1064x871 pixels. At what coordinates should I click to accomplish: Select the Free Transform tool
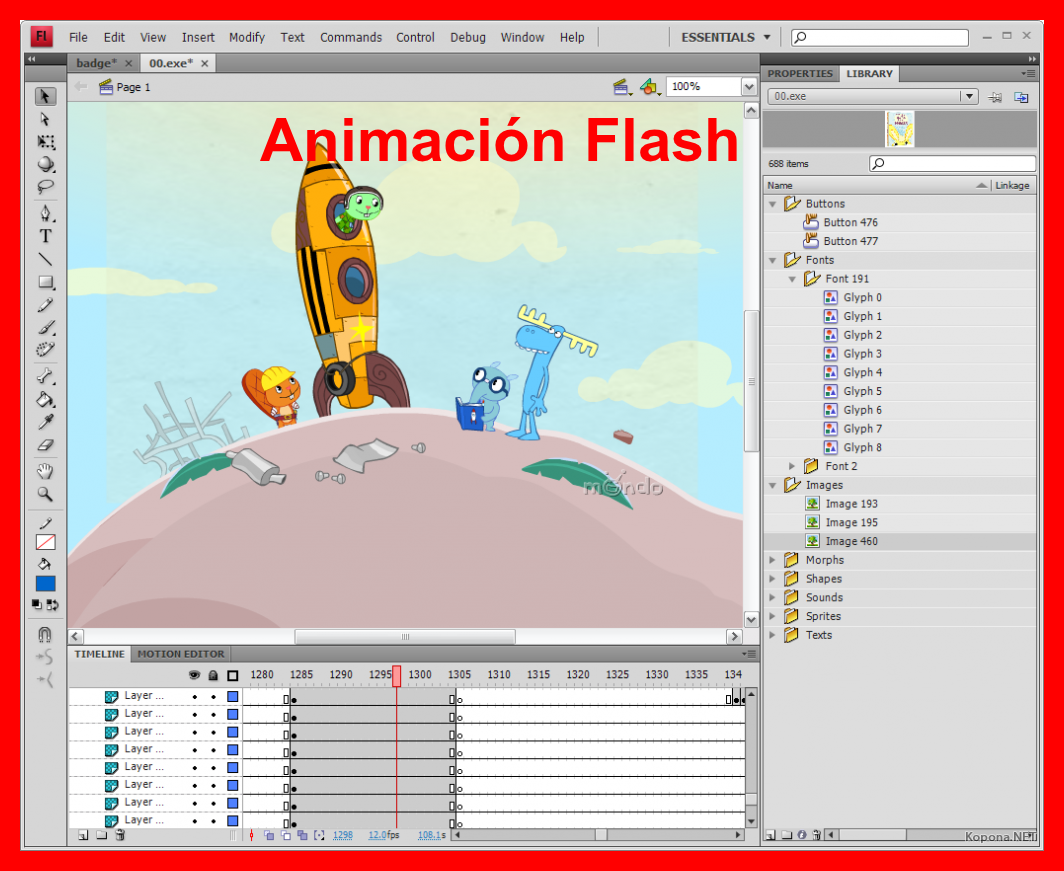click(45, 142)
